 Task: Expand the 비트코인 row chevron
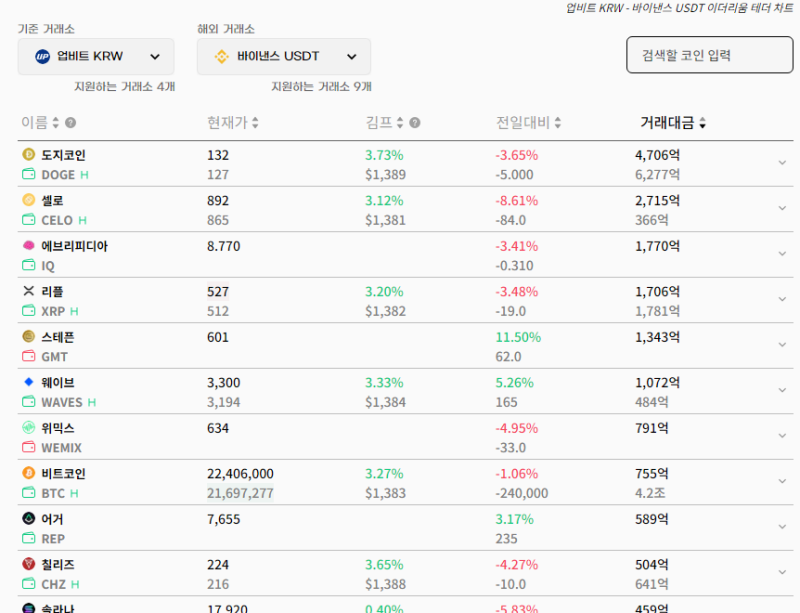tap(782, 481)
